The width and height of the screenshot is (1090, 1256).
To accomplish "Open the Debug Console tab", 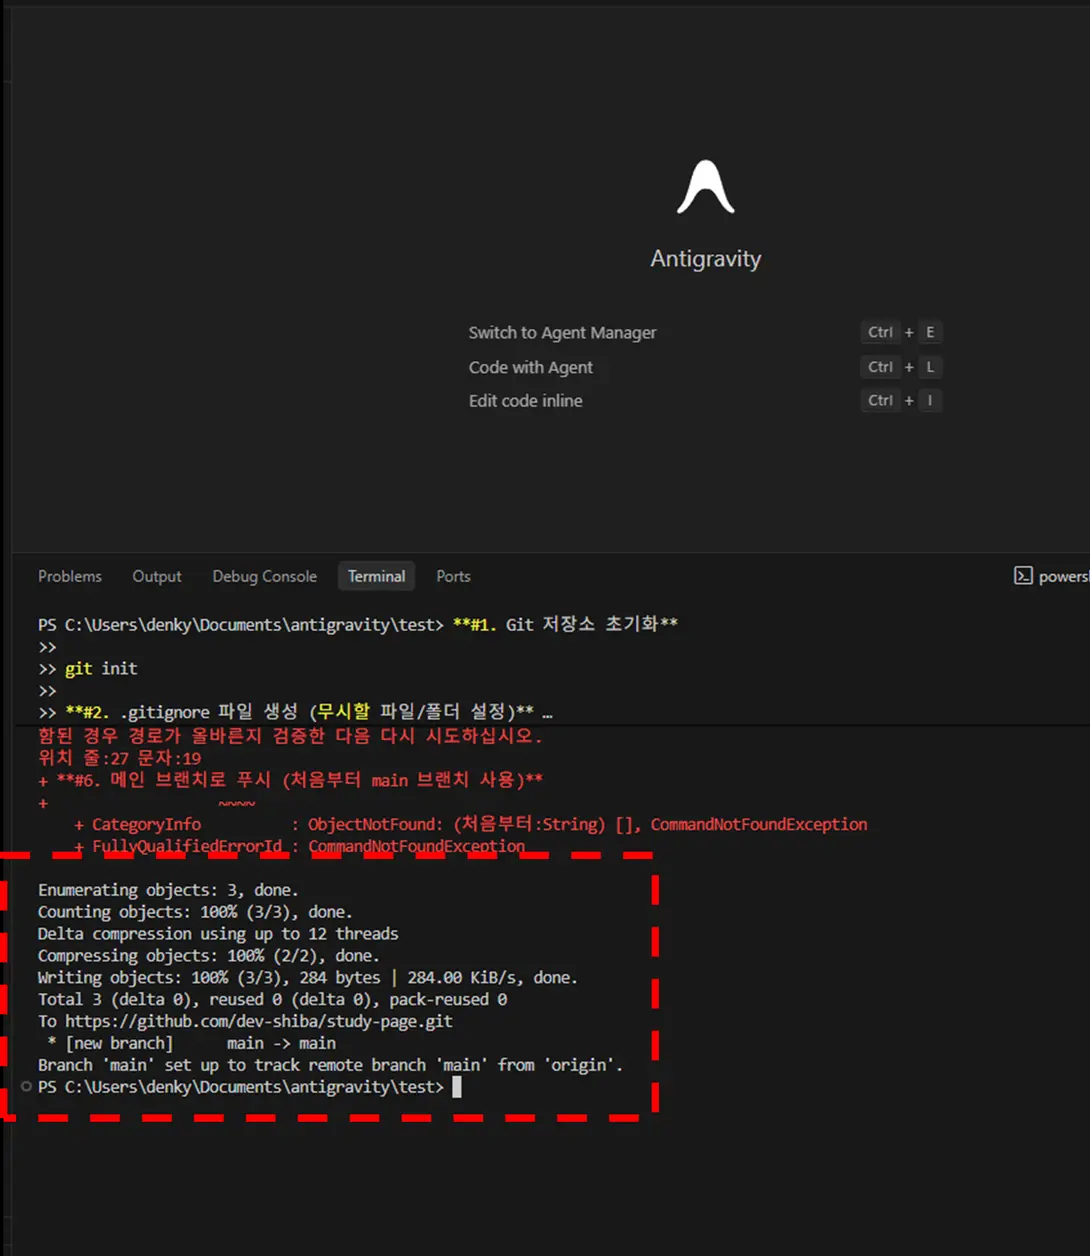I will (x=264, y=576).
